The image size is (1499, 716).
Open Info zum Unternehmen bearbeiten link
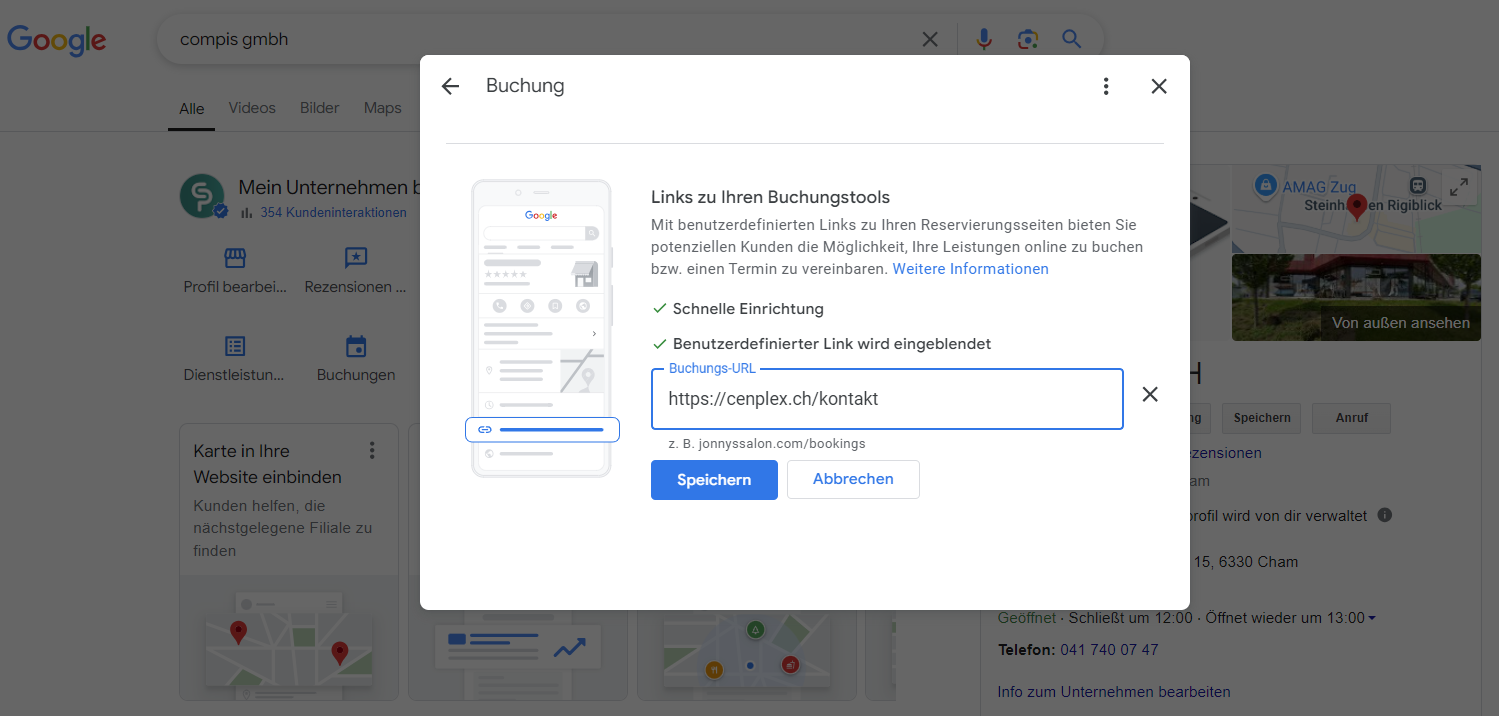(x=1114, y=692)
